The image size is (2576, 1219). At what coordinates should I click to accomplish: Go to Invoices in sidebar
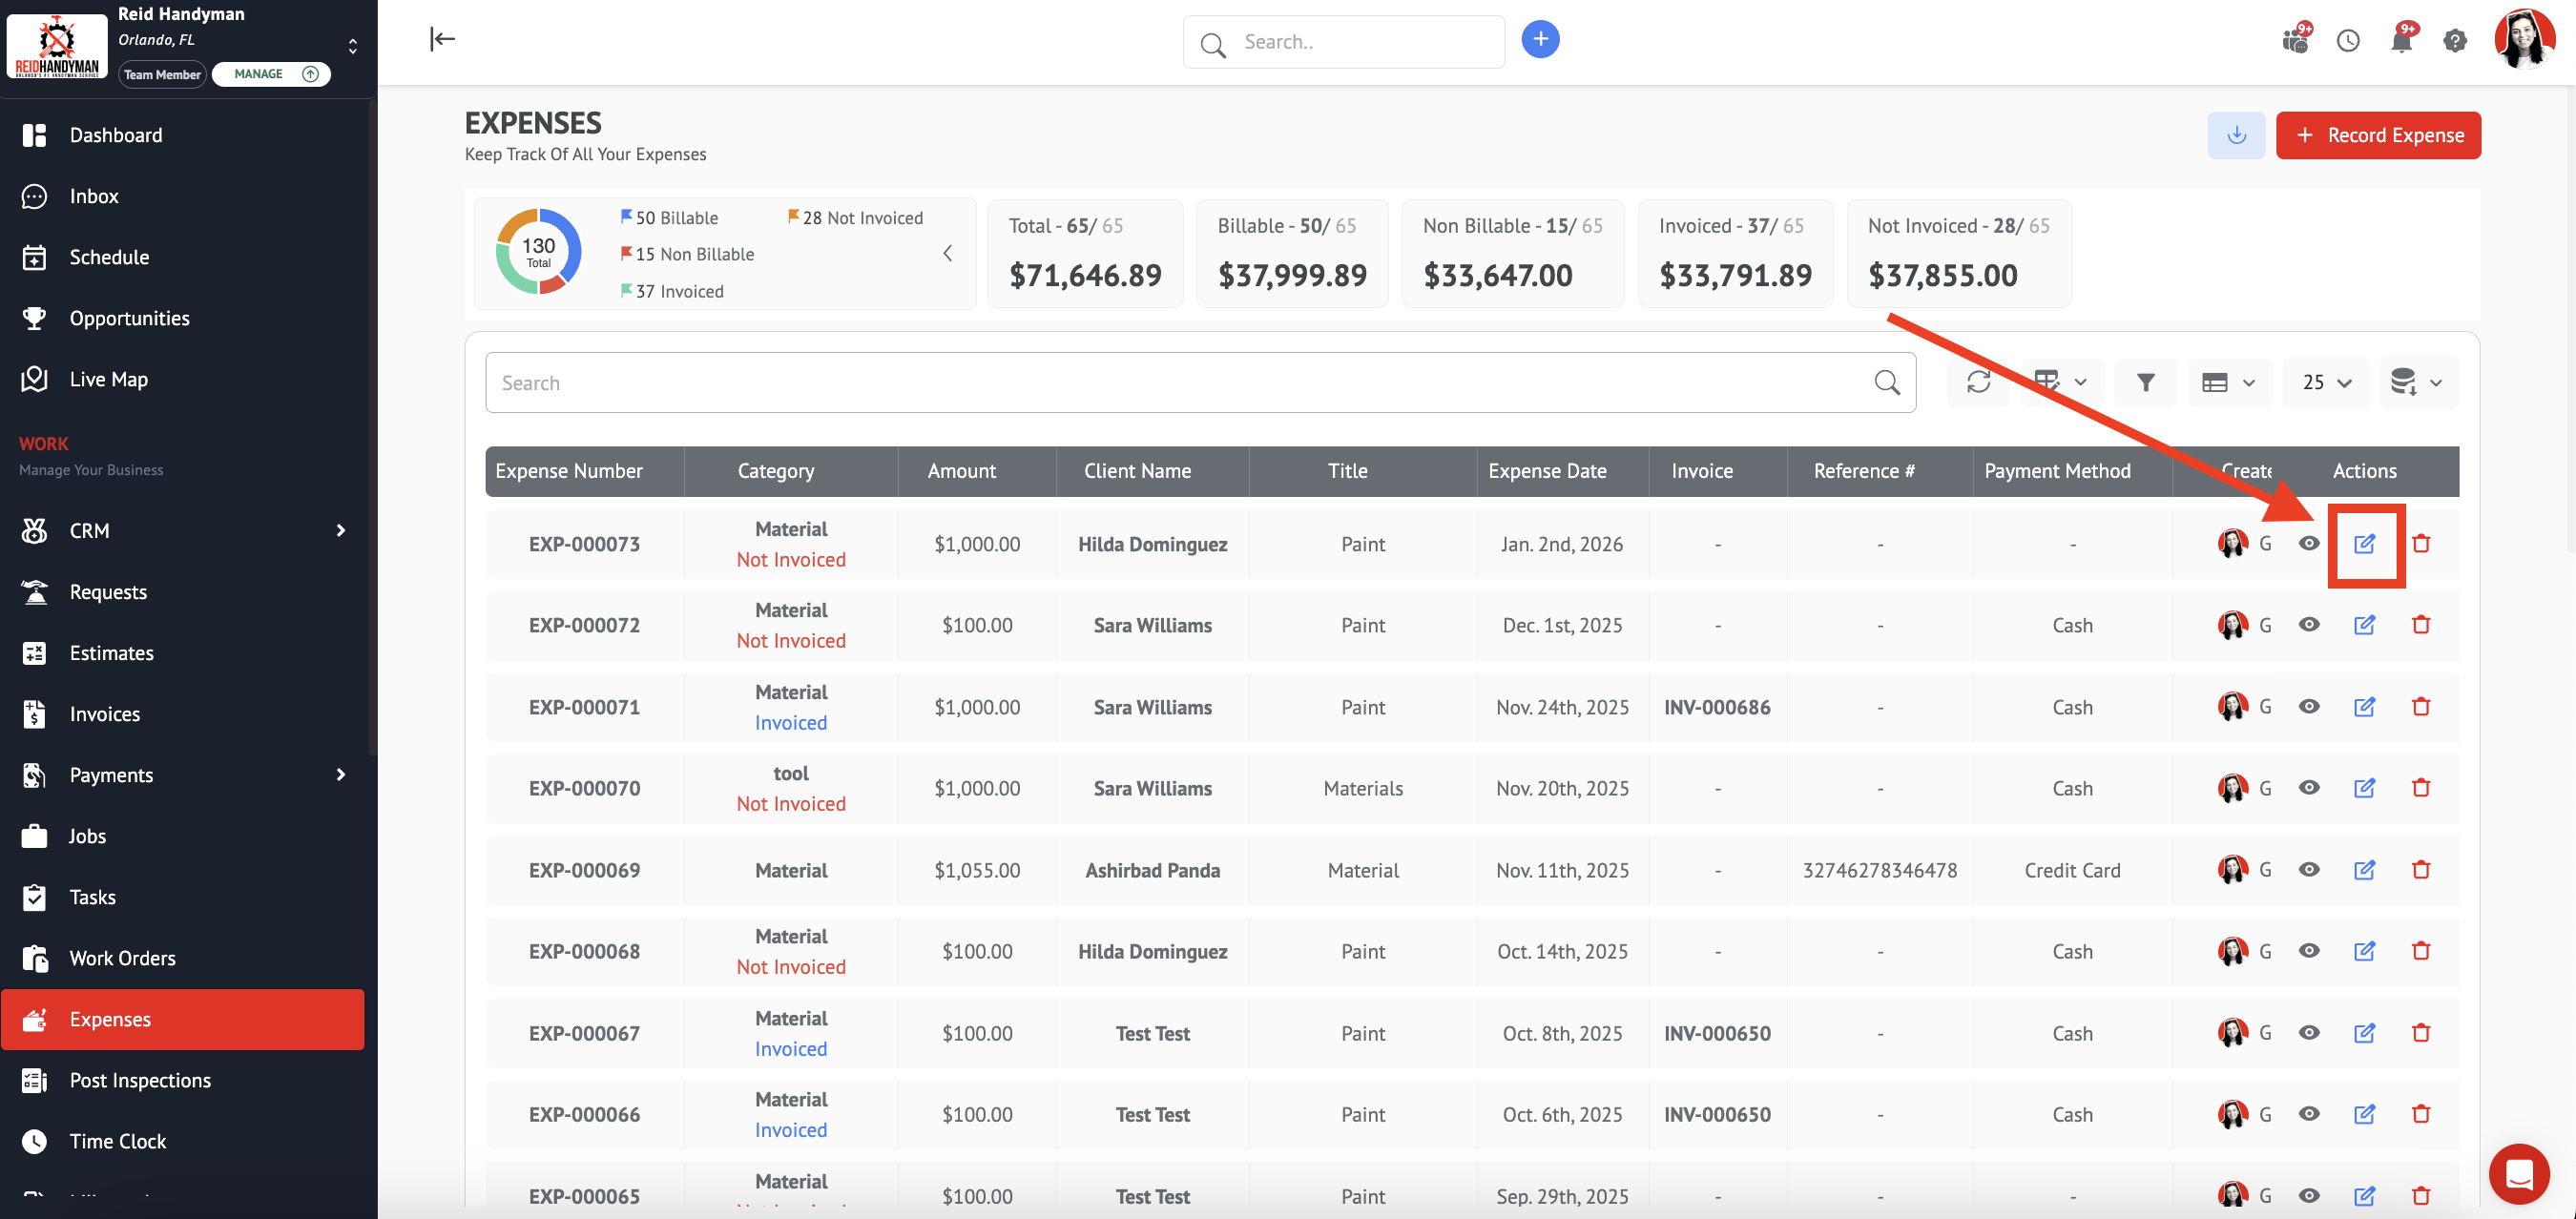pos(104,714)
